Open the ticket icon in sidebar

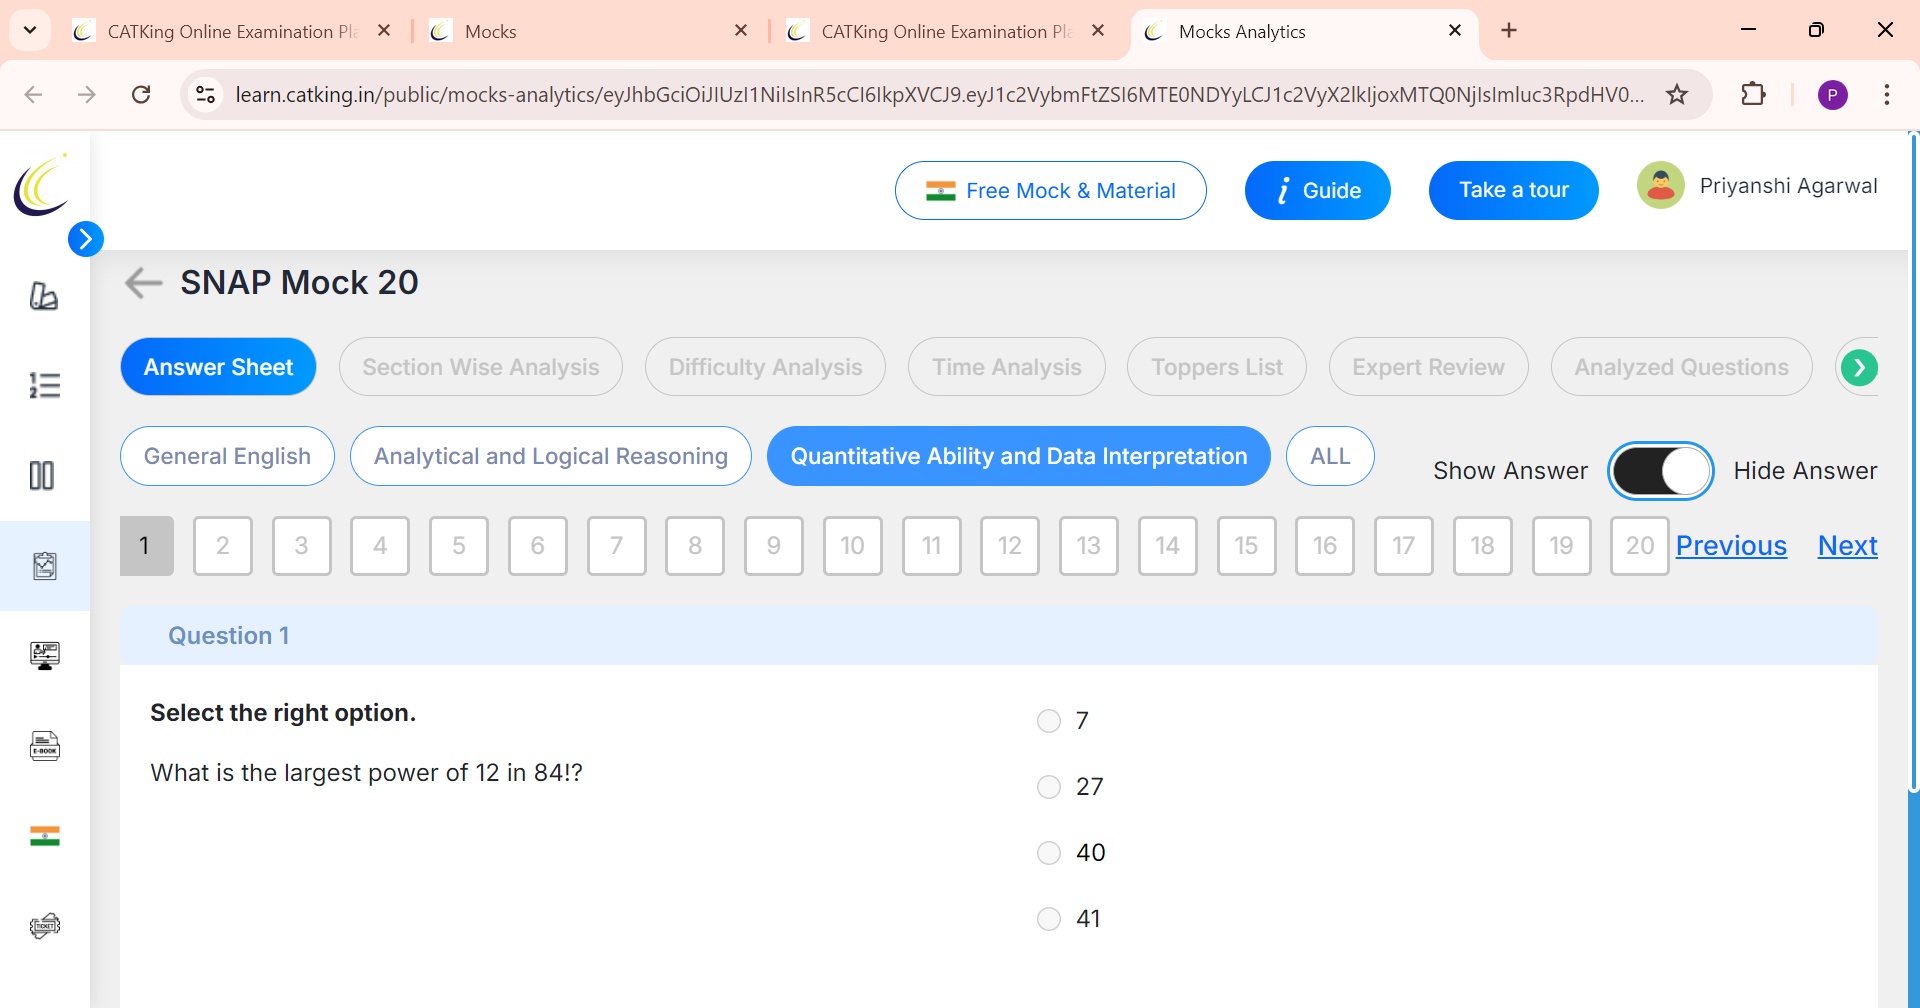44,926
